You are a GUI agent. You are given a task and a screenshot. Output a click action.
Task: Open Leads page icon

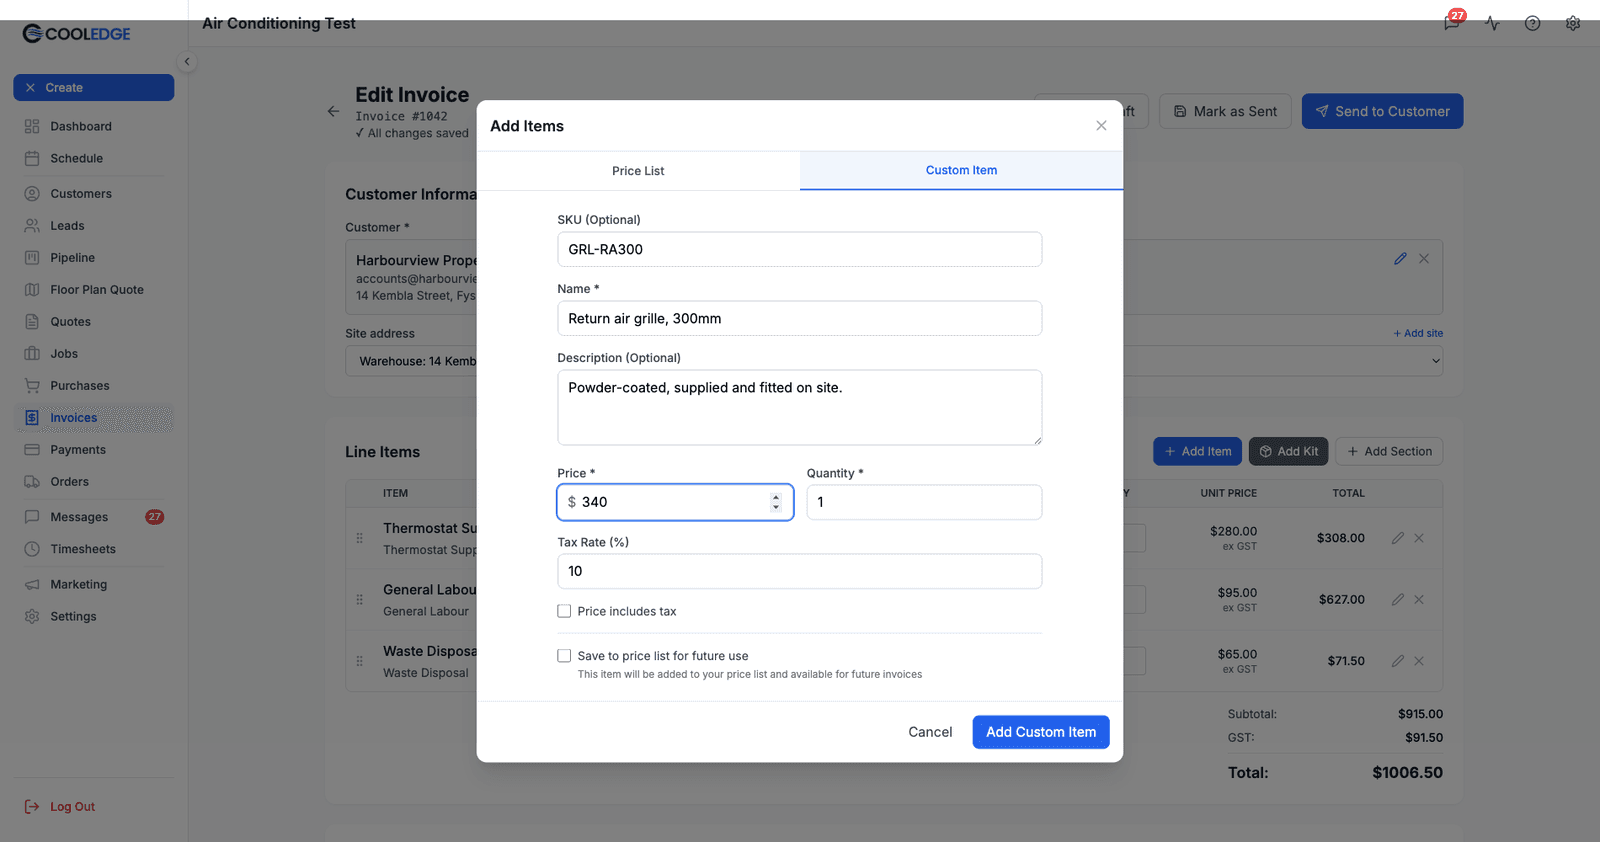click(32, 226)
